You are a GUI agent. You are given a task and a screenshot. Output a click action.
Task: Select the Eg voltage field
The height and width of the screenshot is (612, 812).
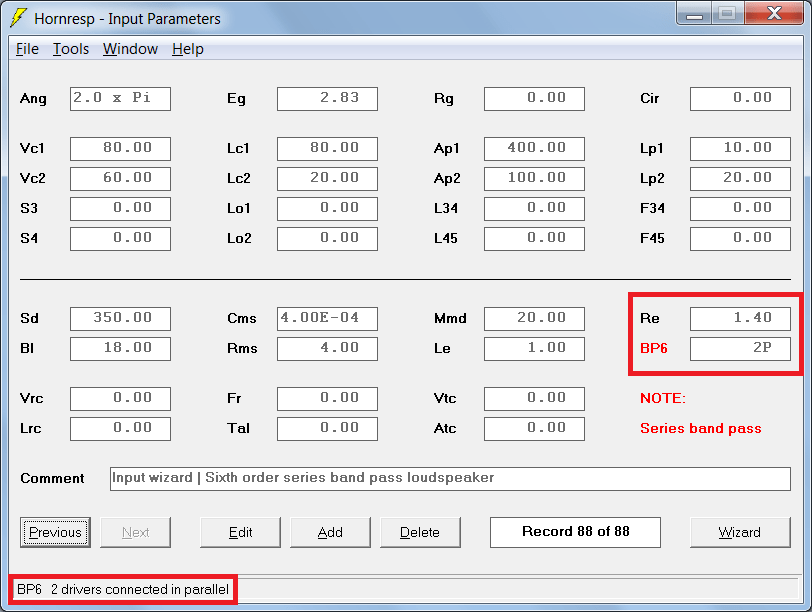pos(327,98)
